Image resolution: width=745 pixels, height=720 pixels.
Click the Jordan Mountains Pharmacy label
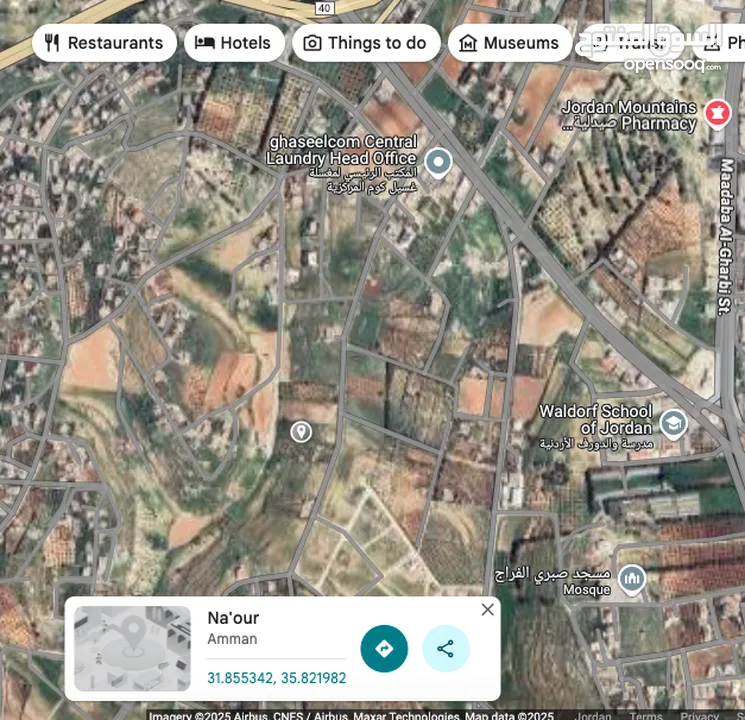click(x=629, y=115)
